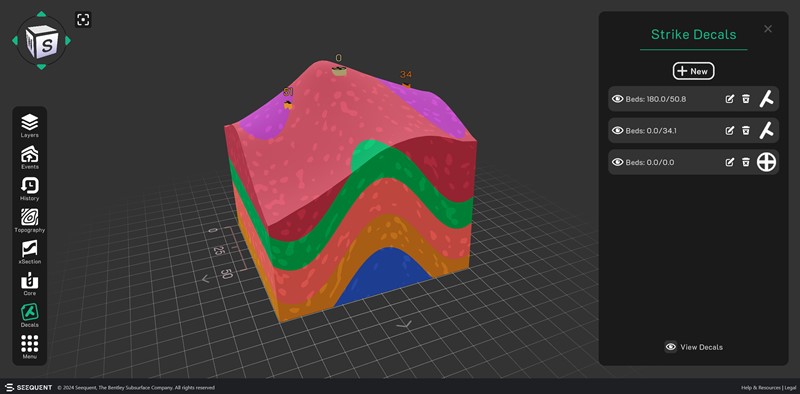
Task: Open the Topography tool
Action: point(30,220)
